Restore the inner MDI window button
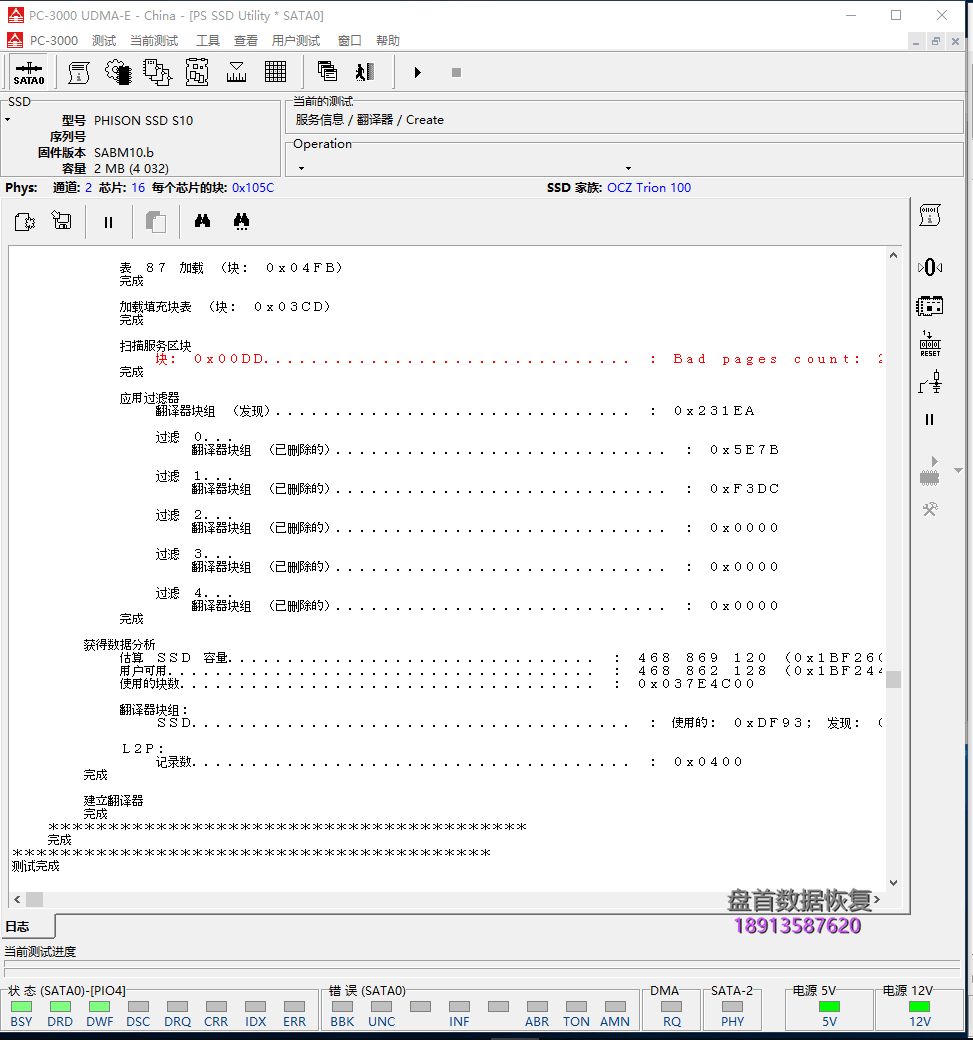 (x=936, y=41)
